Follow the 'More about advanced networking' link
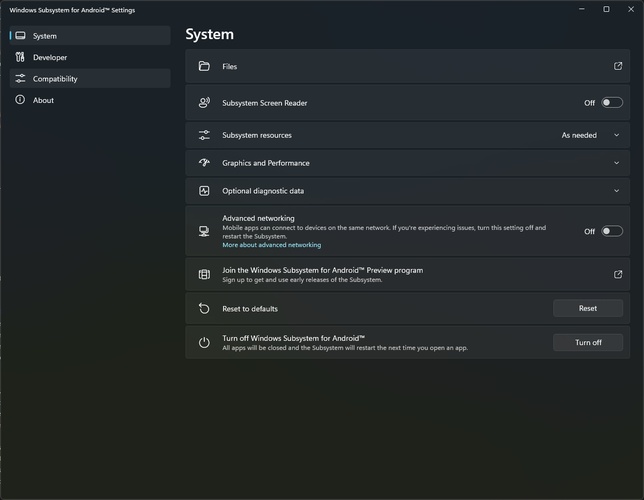The width and height of the screenshot is (644, 500). [271, 245]
